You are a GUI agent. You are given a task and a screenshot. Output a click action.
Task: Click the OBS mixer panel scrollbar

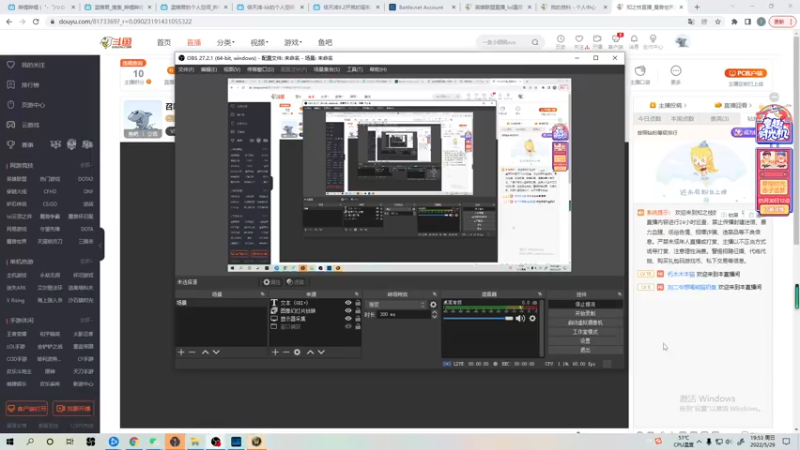[x=541, y=328]
